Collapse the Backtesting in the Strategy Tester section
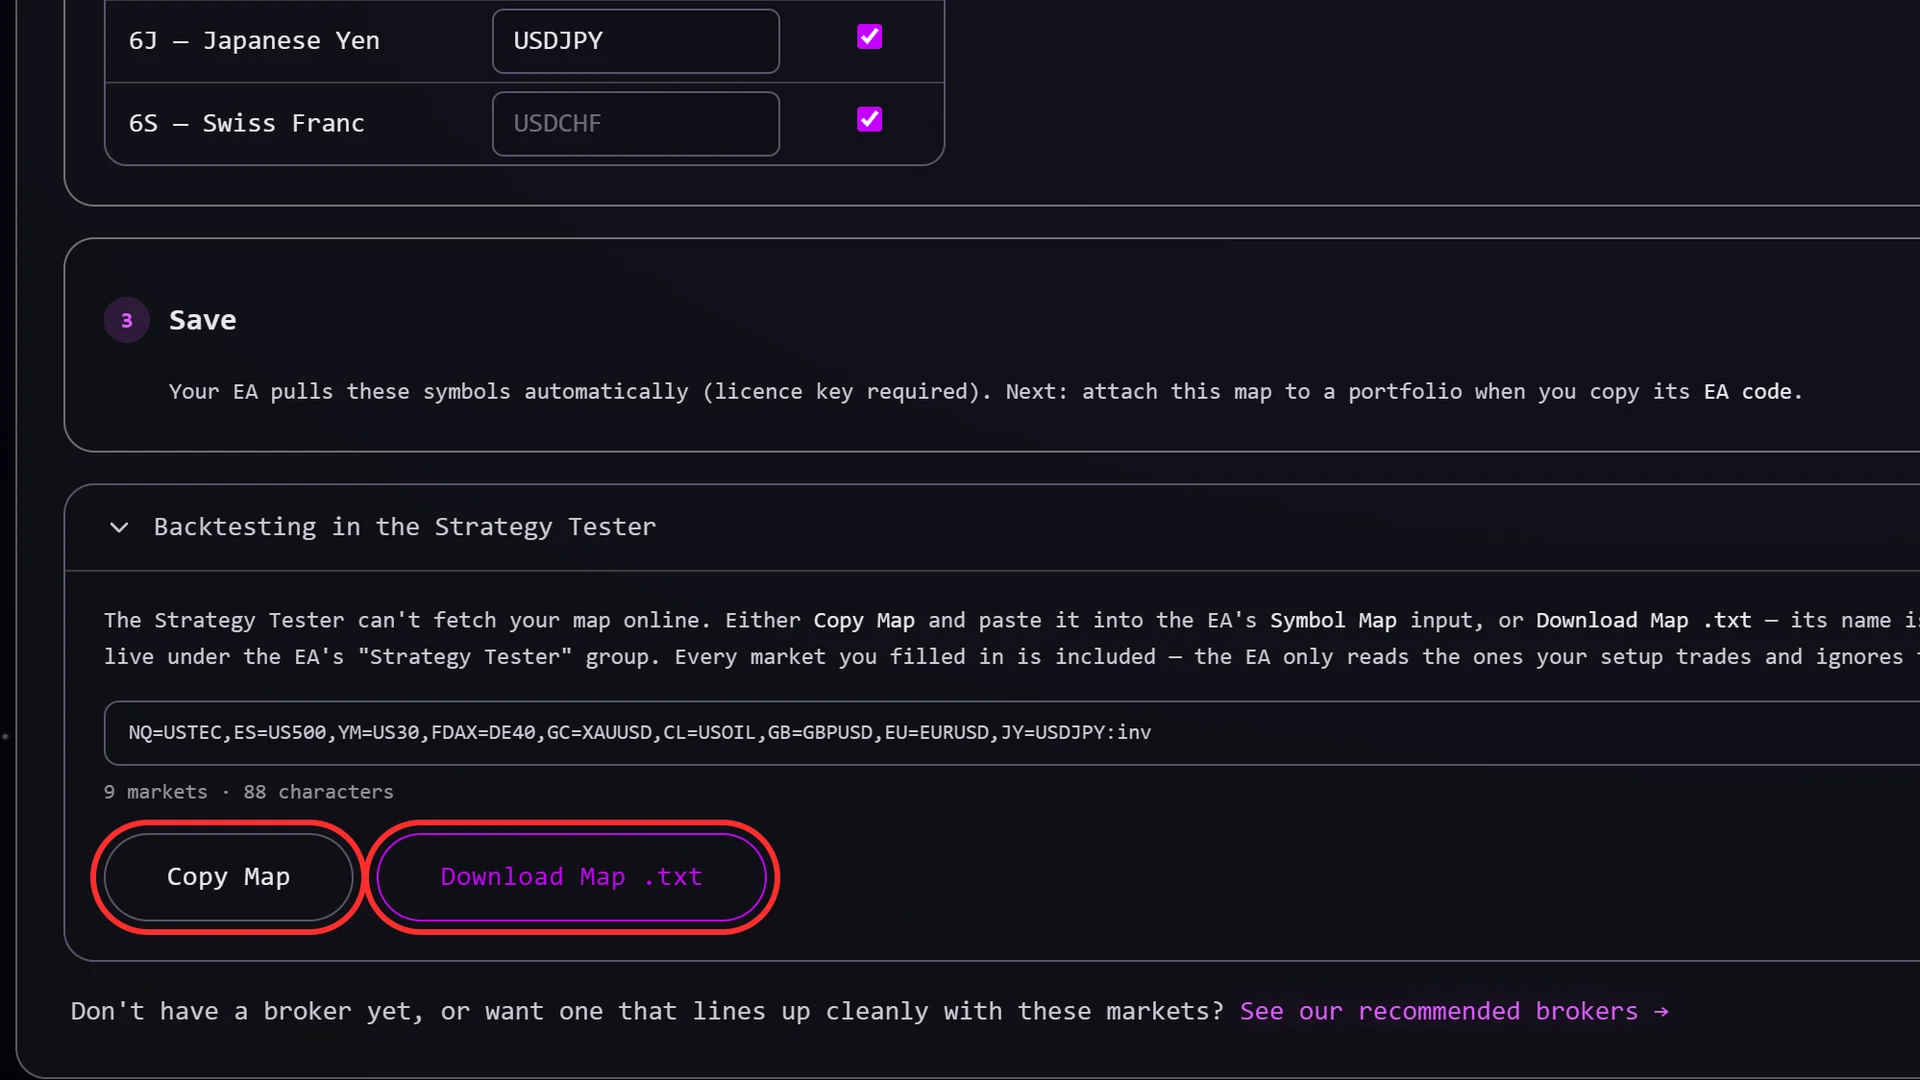The image size is (1920, 1080). [x=119, y=527]
